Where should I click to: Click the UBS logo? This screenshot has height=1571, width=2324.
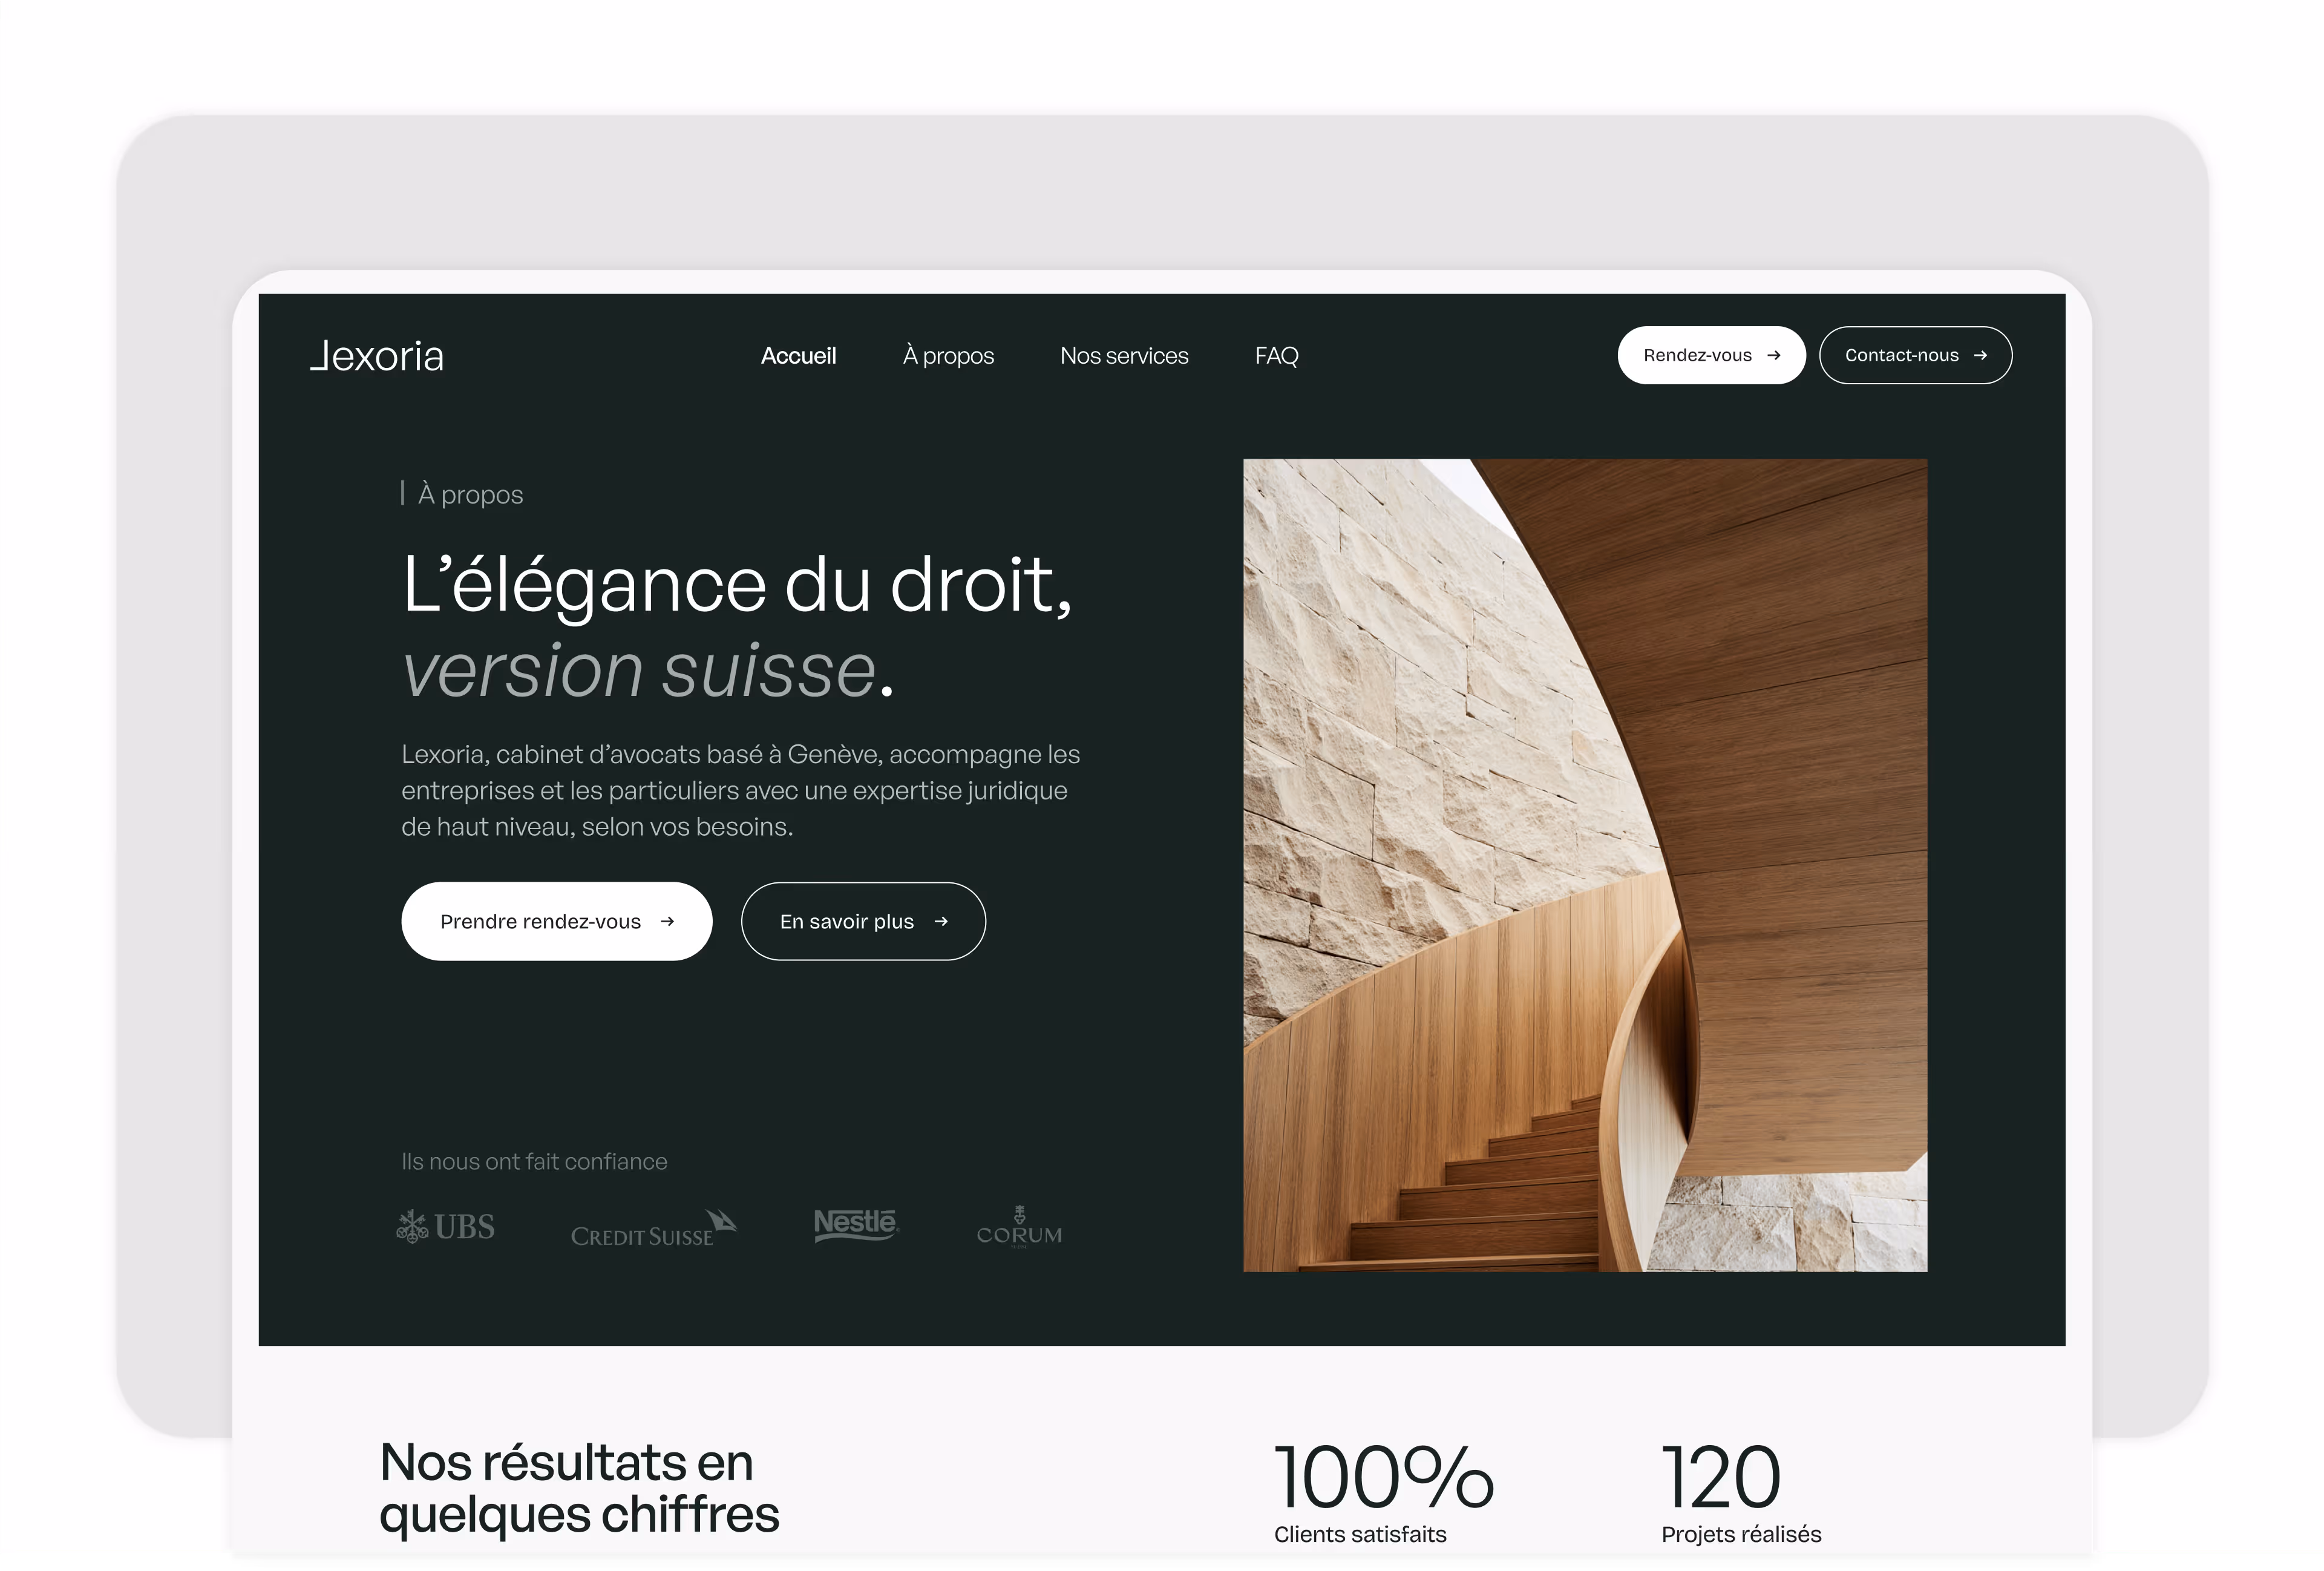[447, 1226]
